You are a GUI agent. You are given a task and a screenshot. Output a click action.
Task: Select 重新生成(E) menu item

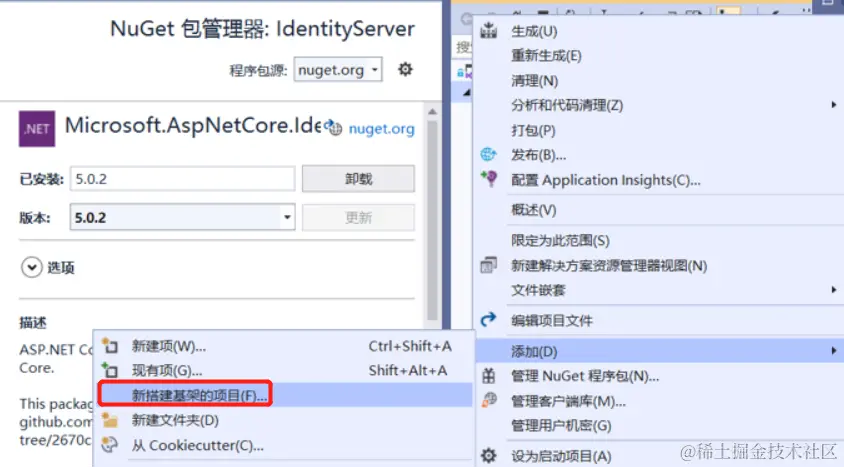(x=659, y=55)
